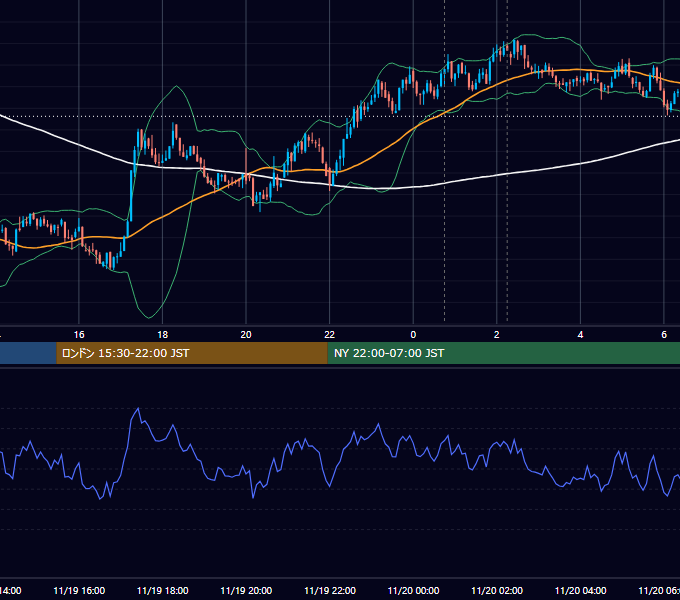Click the 2 hour label on price chart axis
The height and width of the screenshot is (600, 680).
click(x=497, y=335)
